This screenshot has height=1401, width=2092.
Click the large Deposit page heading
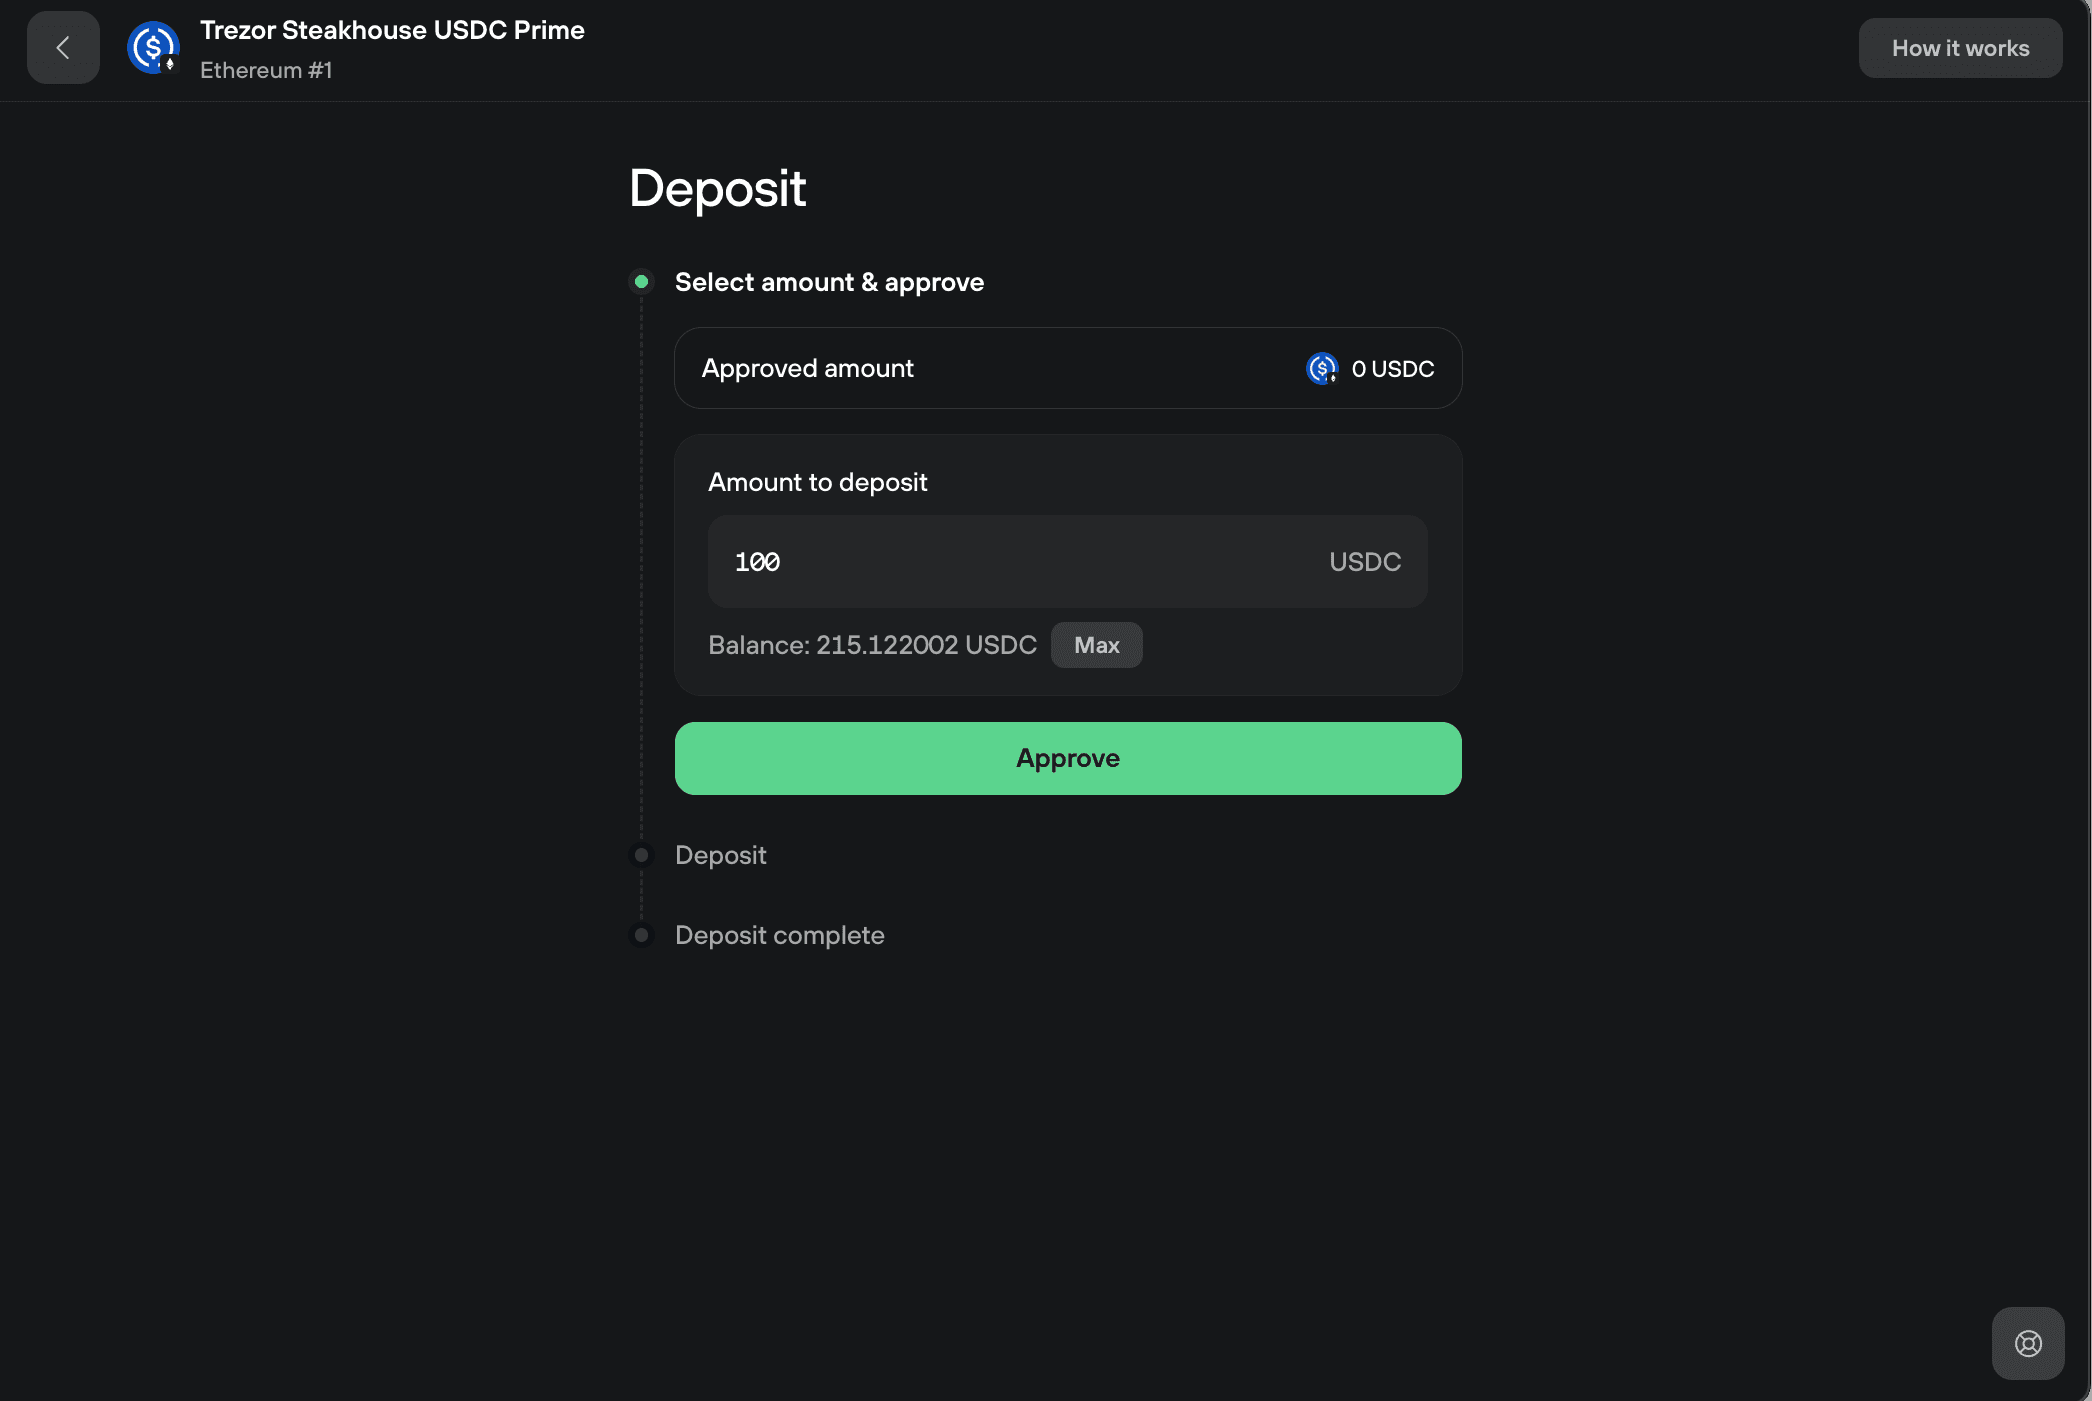[717, 188]
